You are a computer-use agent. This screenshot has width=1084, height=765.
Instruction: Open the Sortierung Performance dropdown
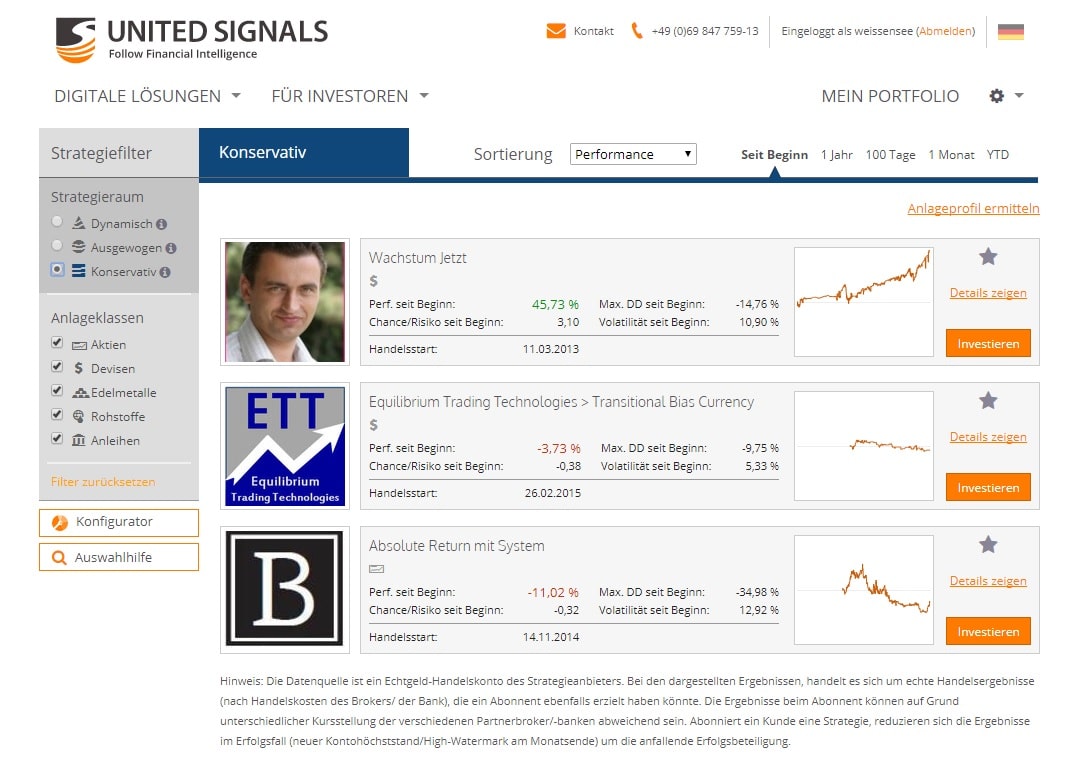[x=633, y=154]
